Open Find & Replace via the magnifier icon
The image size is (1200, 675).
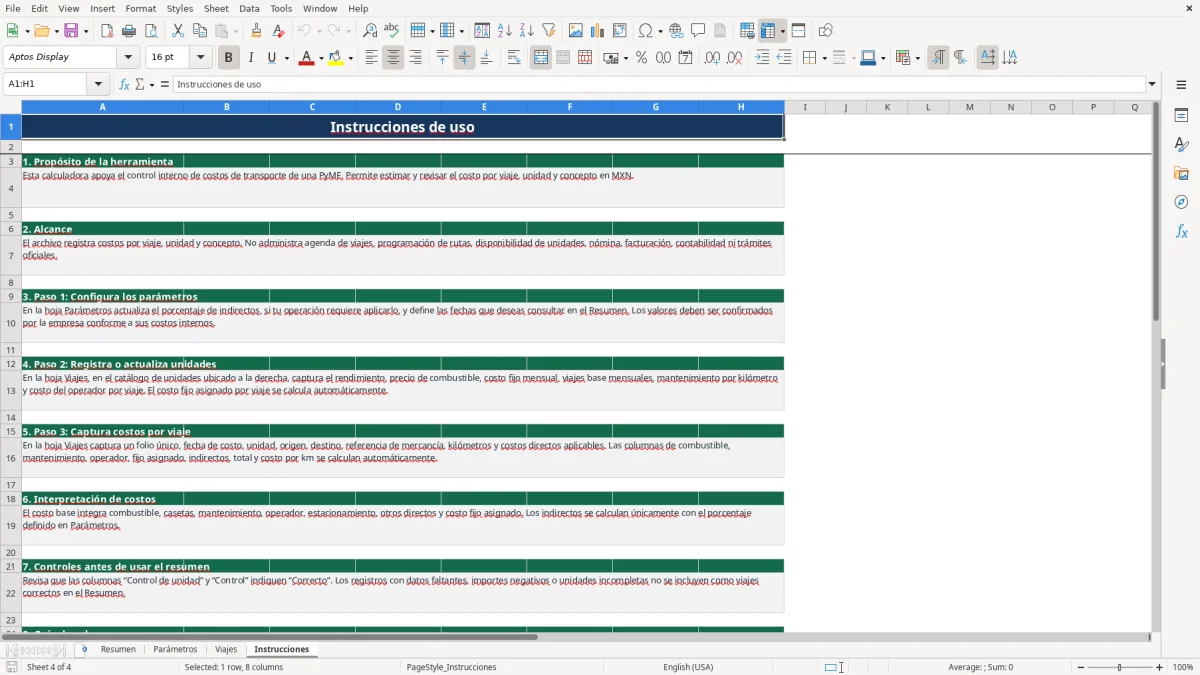[370, 31]
